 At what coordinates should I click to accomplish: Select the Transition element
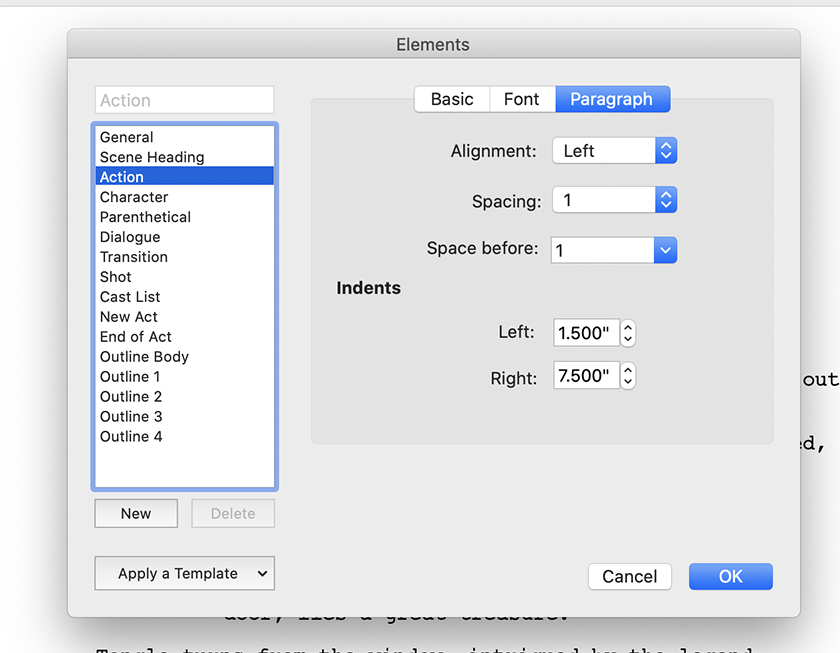pos(134,257)
